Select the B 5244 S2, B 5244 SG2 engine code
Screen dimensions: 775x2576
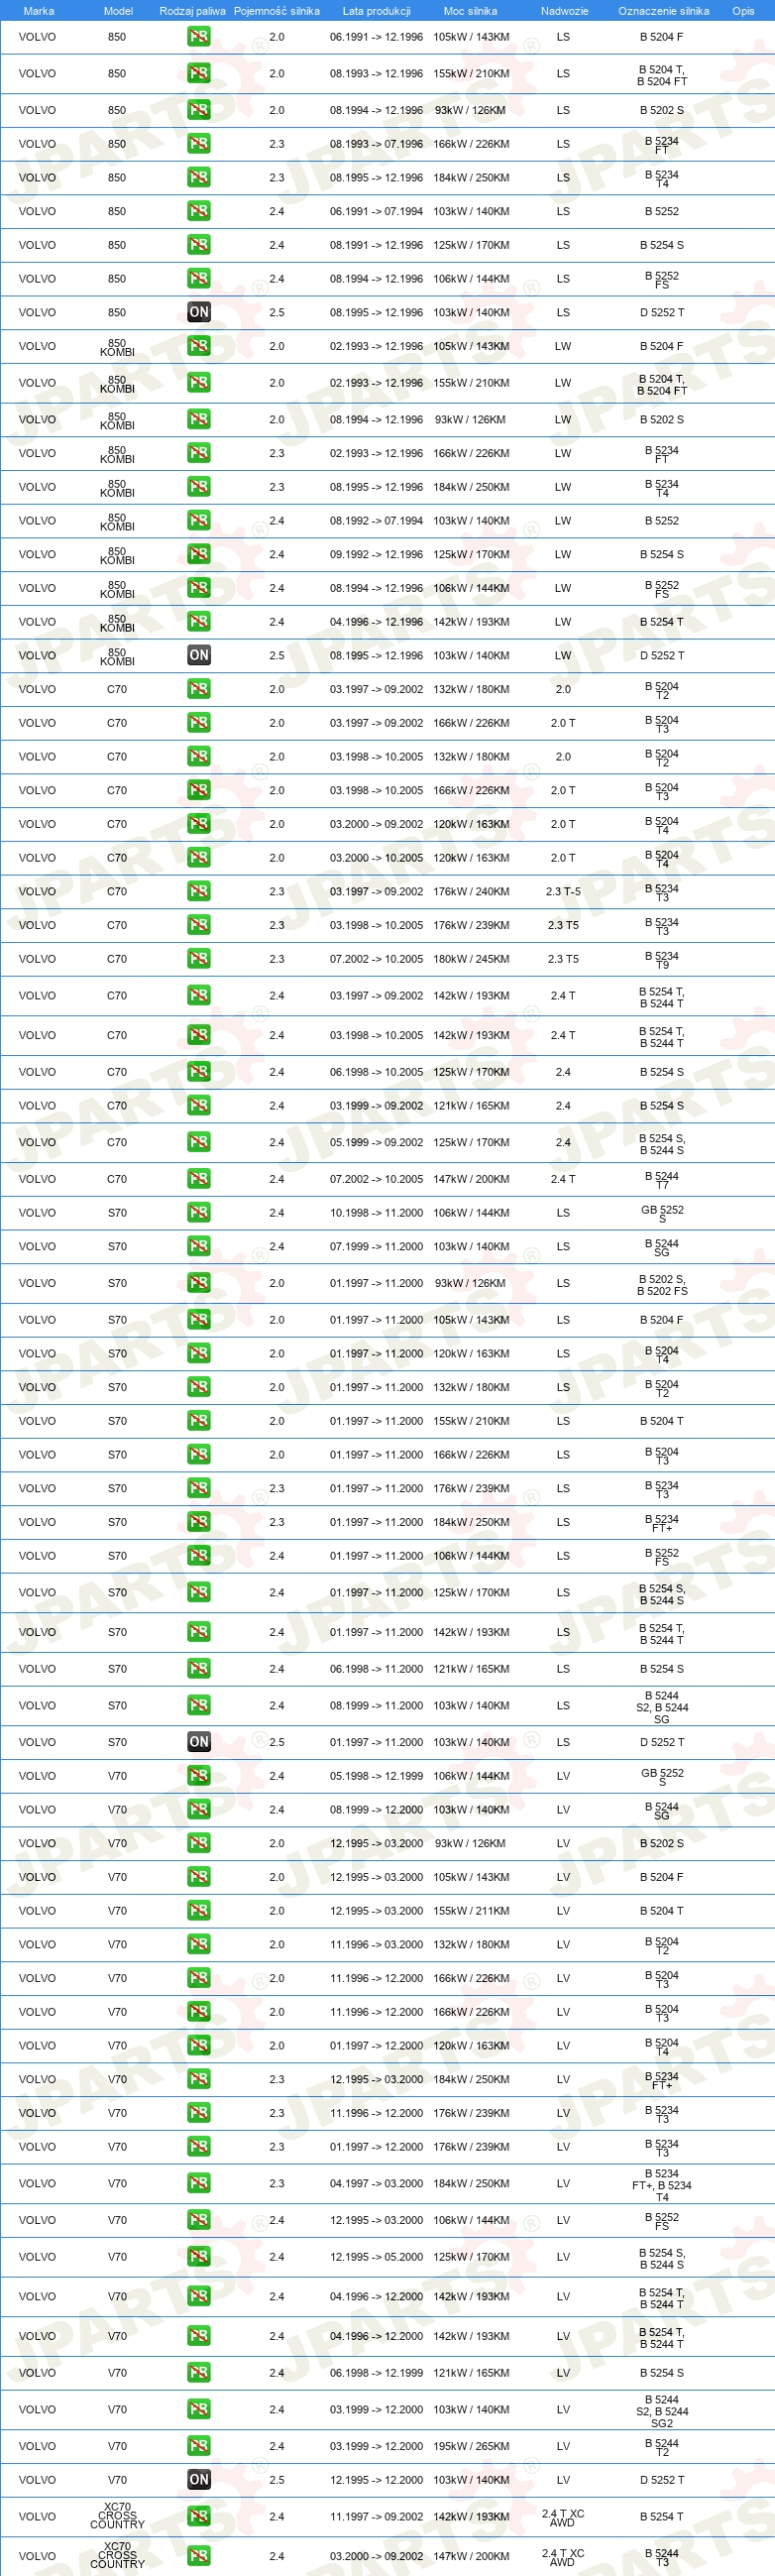pyautogui.click(x=662, y=2410)
